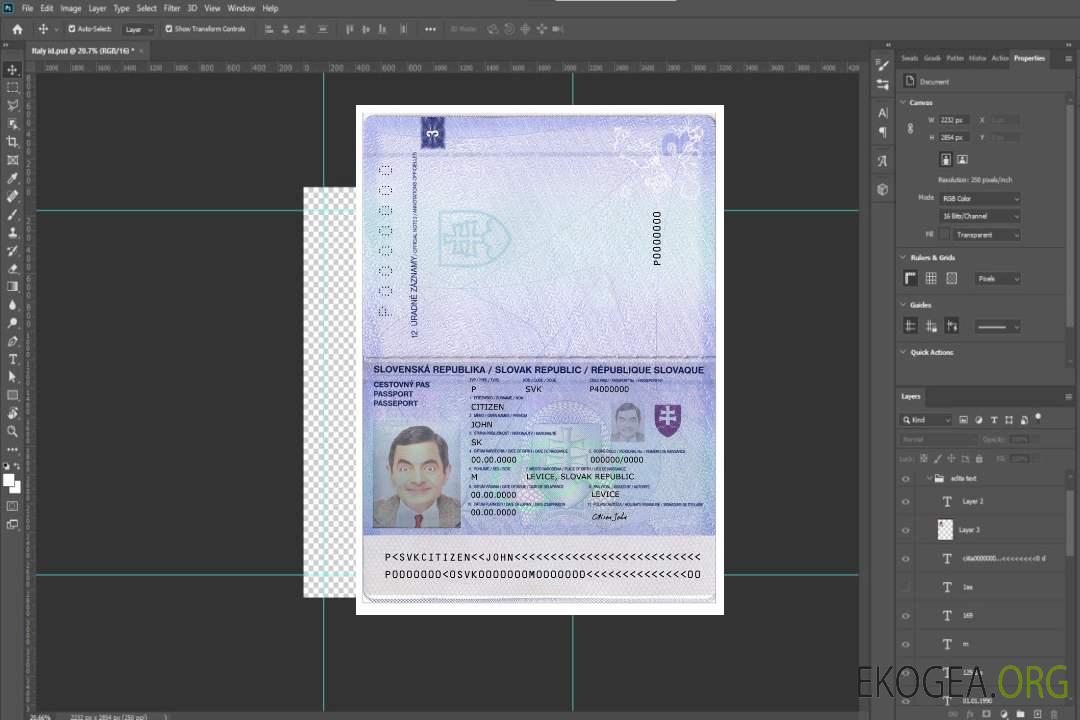
Task: Create a new layer icon
Action: (x=1037, y=714)
